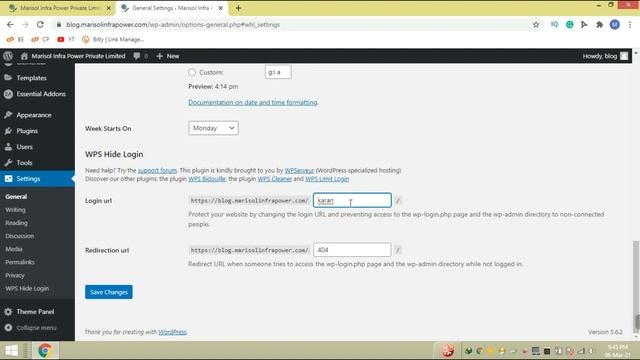Click the New content plus button
Viewport: 640px width, 360px height.
pyautogui.click(x=168, y=56)
